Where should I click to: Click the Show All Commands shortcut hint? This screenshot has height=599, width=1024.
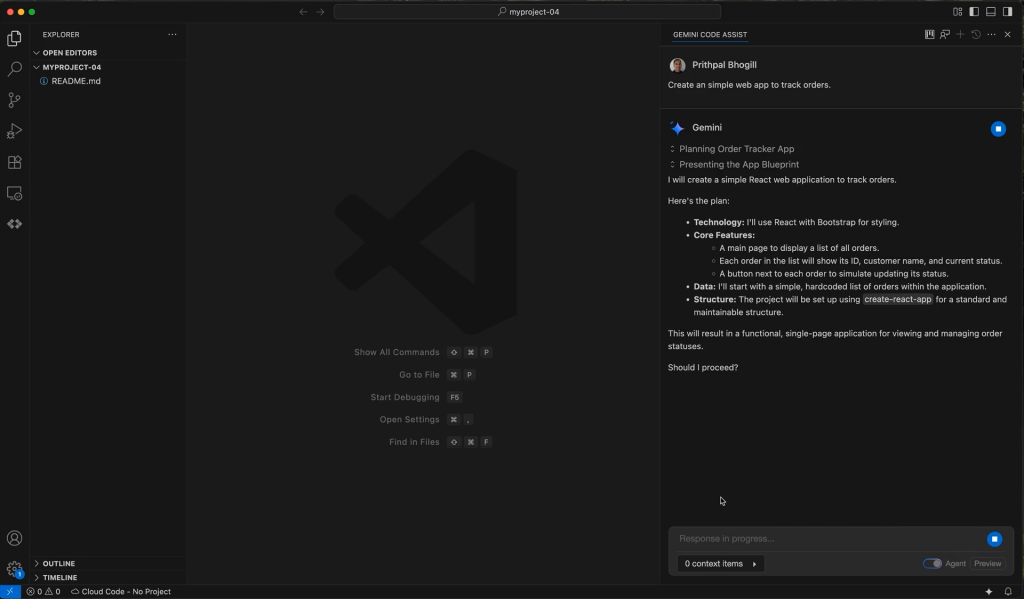coord(423,352)
